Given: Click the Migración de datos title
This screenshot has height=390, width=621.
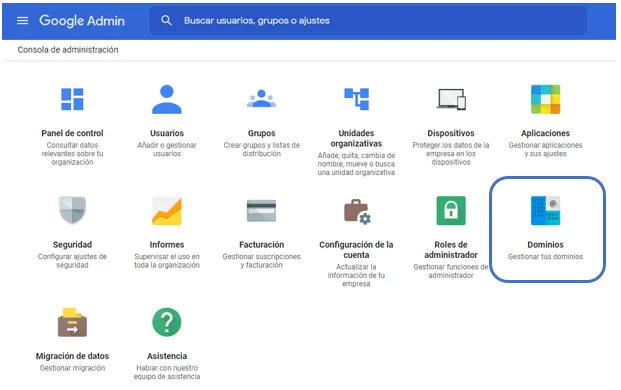Looking at the screenshot, I should (x=72, y=356).
